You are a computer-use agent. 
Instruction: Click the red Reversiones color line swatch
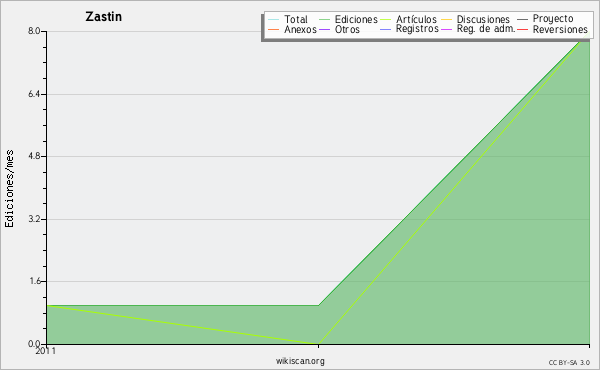522,29
